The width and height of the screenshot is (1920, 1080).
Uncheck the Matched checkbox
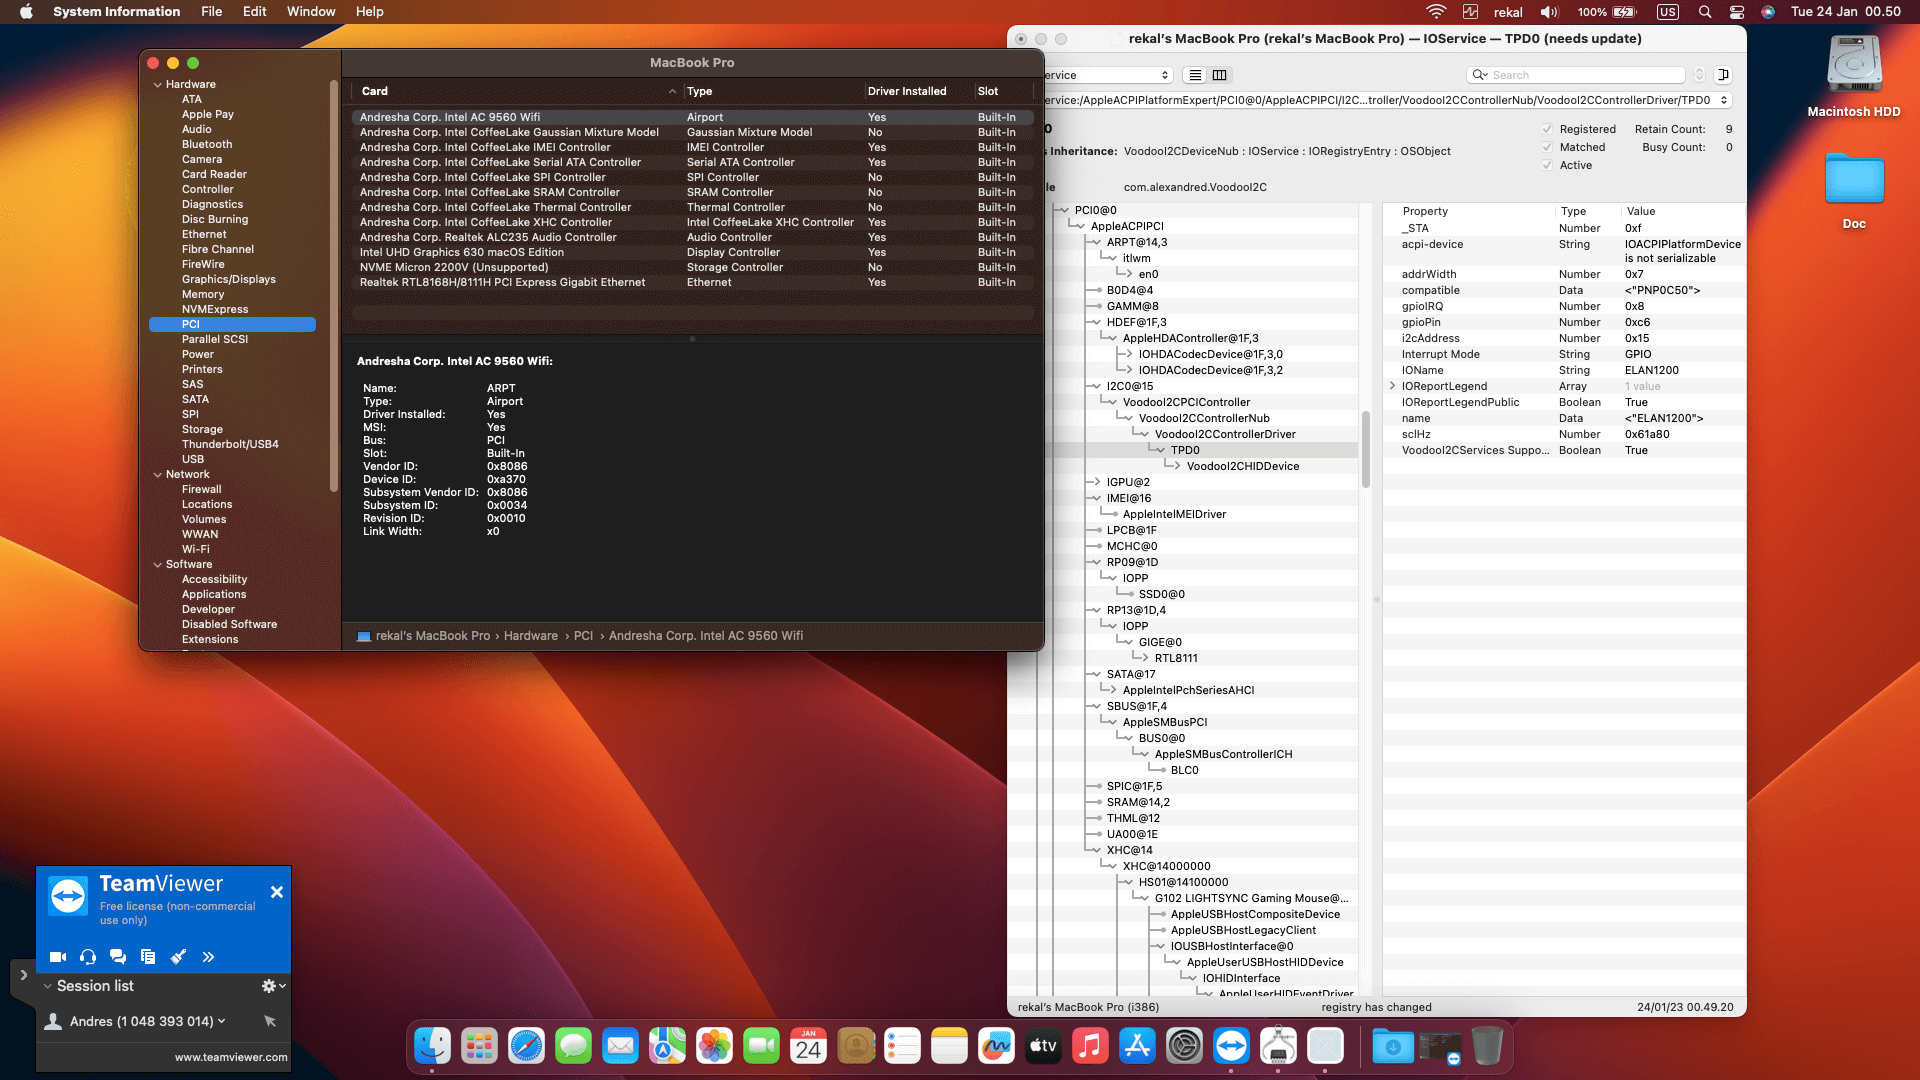[1546, 146]
